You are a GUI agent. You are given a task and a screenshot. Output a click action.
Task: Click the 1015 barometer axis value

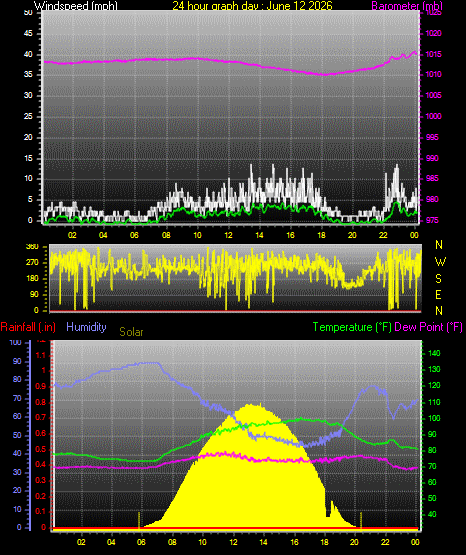click(x=433, y=54)
